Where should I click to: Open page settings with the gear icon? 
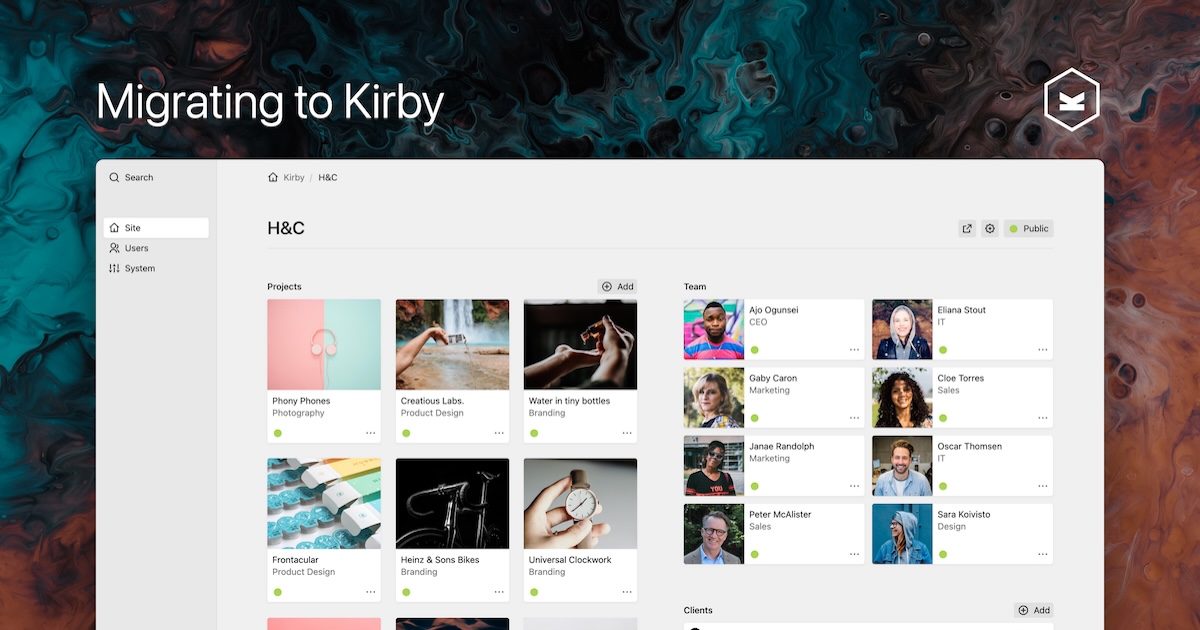pyautogui.click(x=990, y=228)
